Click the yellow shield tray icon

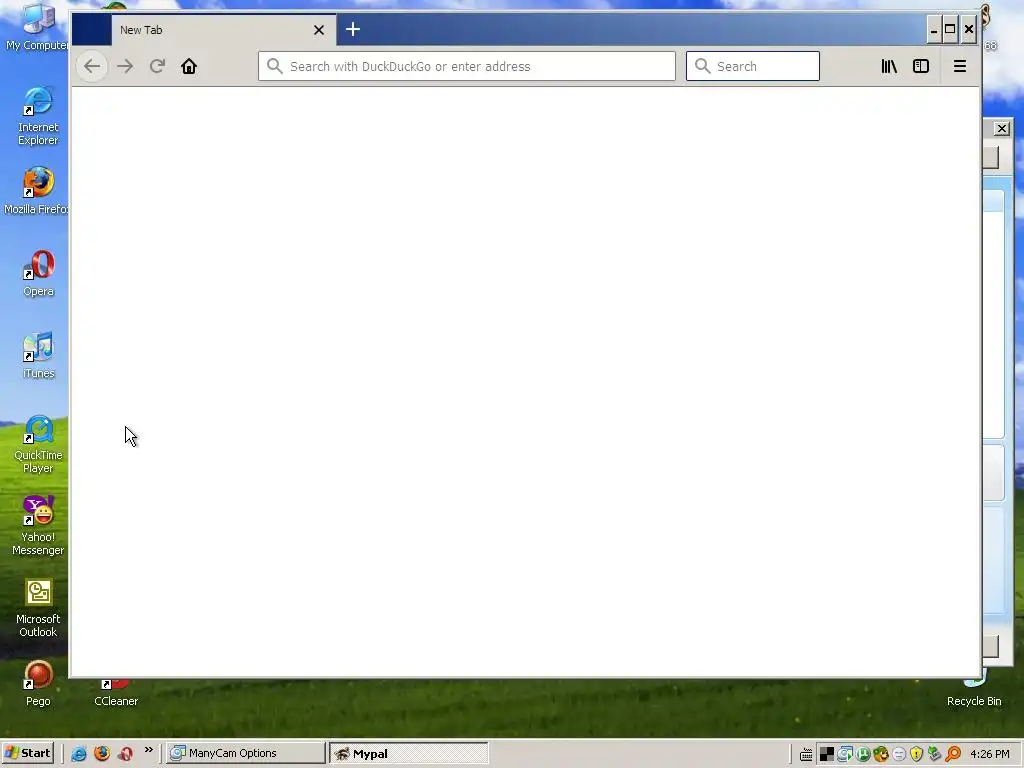[916, 754]
